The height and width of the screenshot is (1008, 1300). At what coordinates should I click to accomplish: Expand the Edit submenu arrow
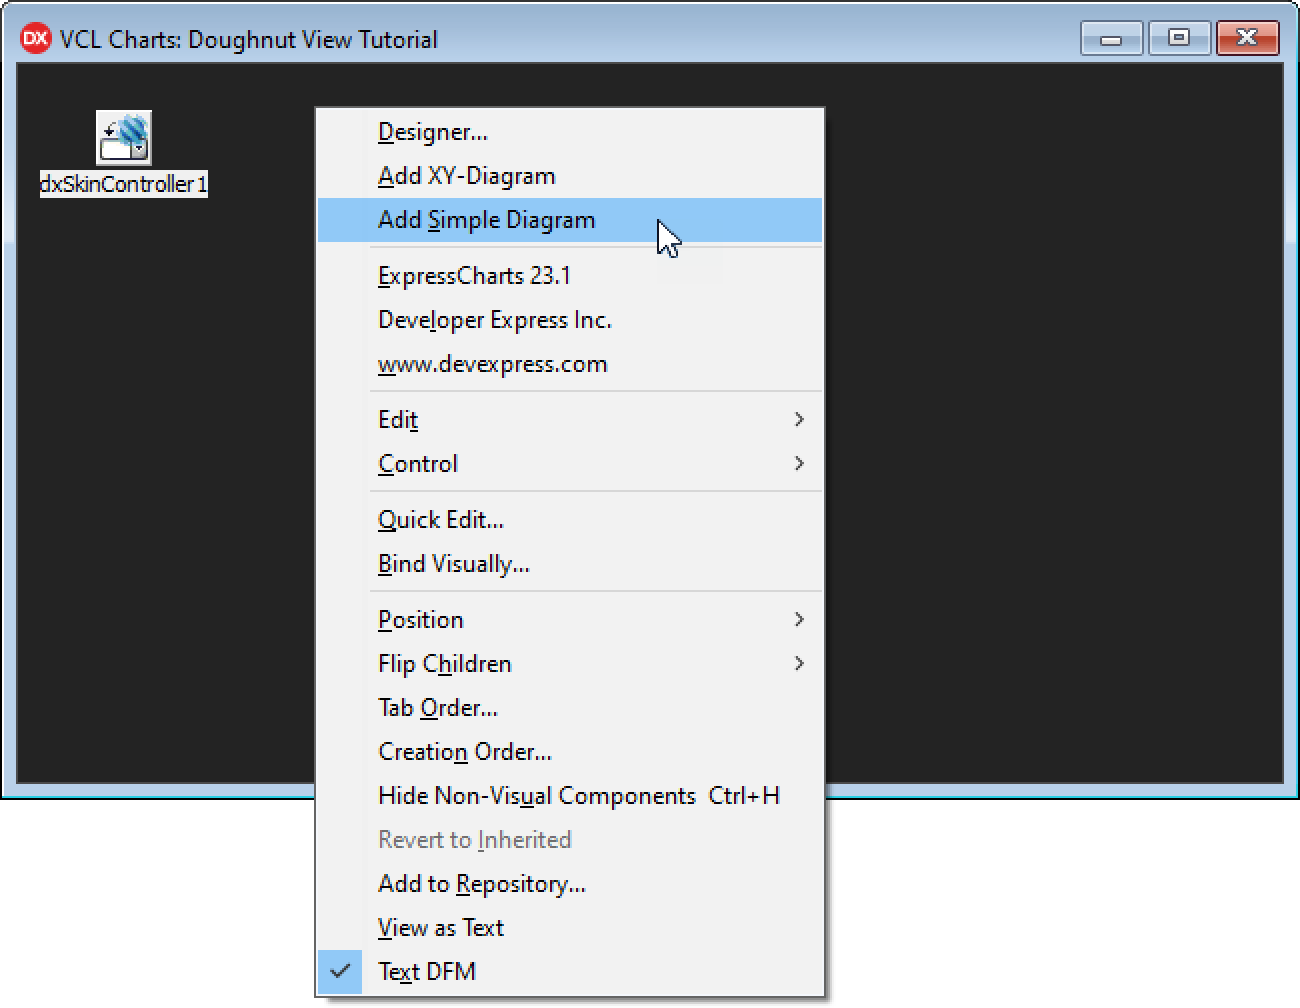click(x=798, y=420)
